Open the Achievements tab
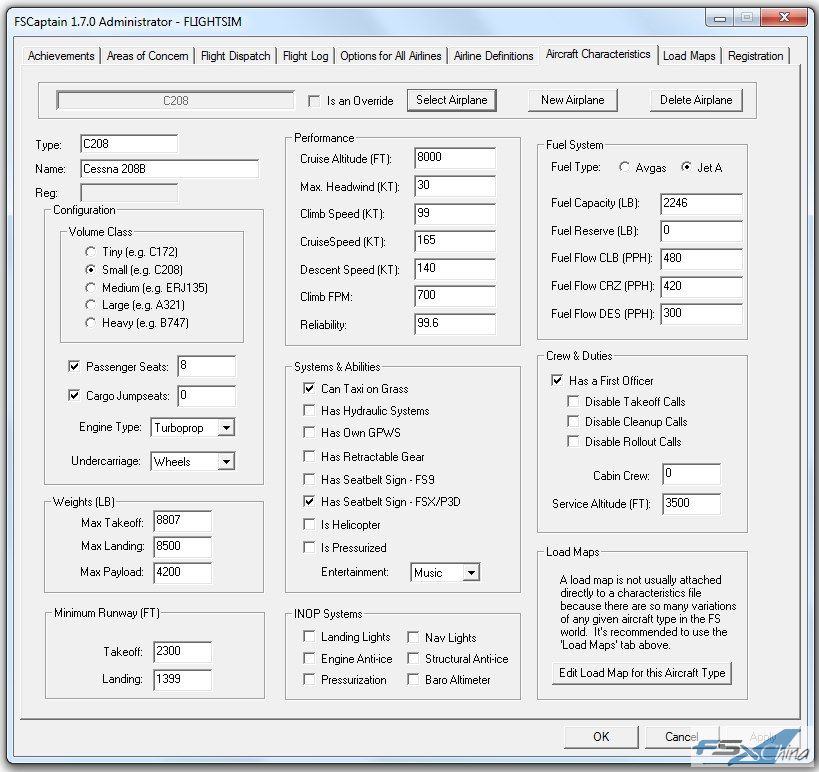Viewport: 819px width, 772px height. [61, 56]
